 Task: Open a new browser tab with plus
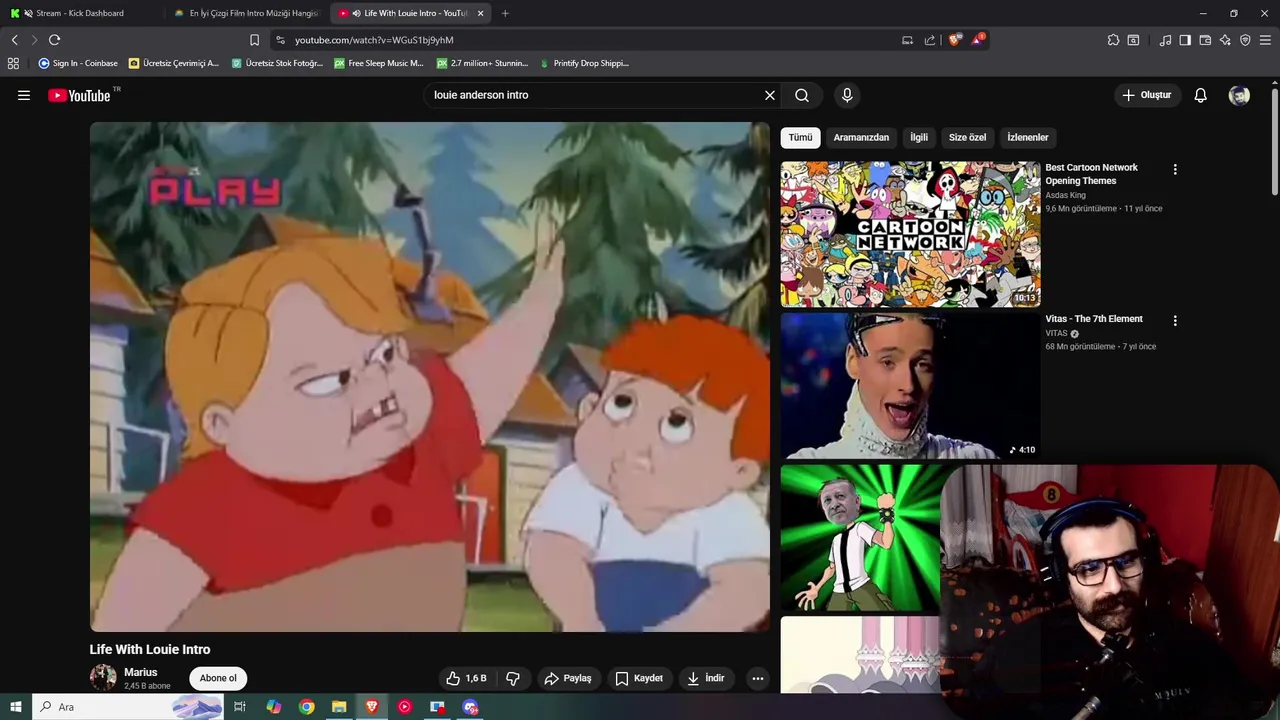click(x=505, y=13)
